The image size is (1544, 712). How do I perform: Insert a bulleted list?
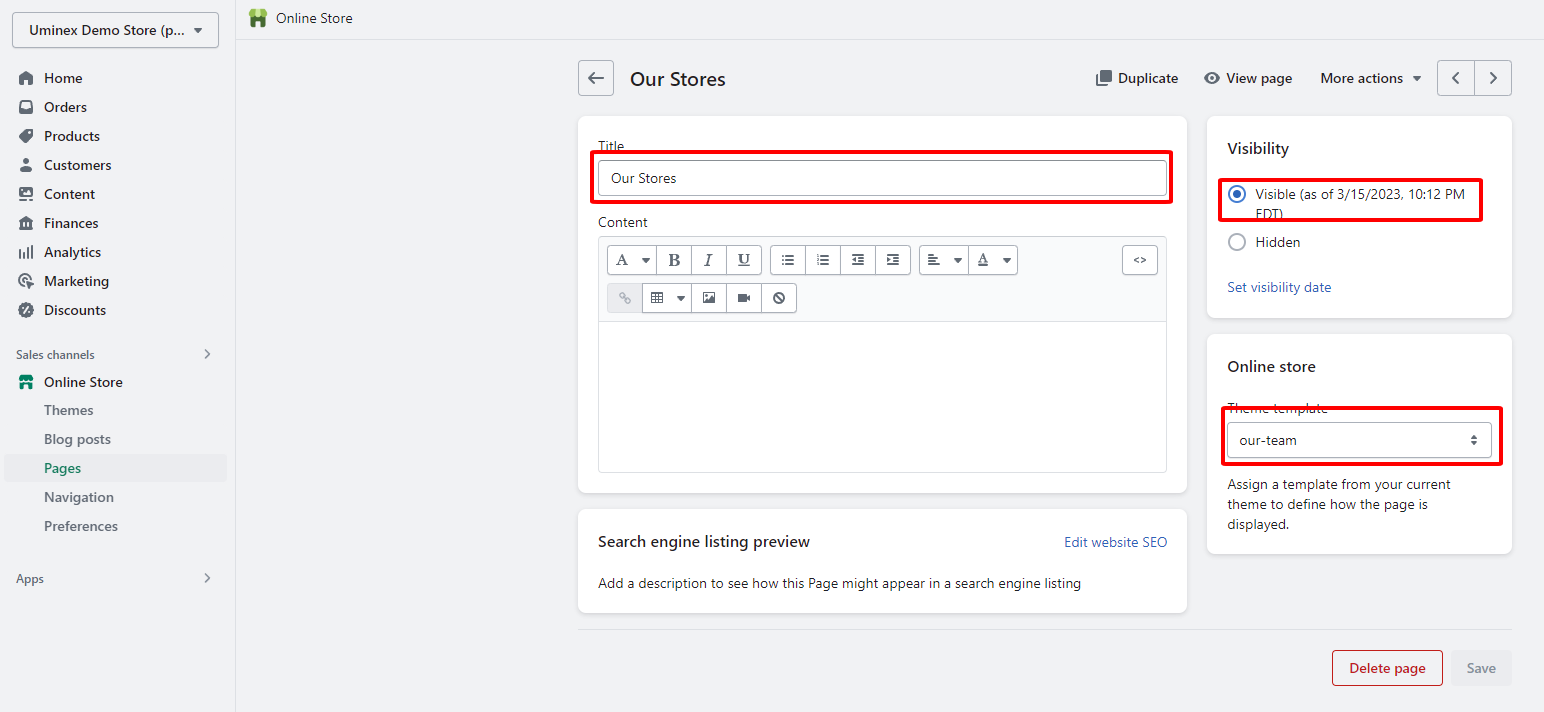788,260
